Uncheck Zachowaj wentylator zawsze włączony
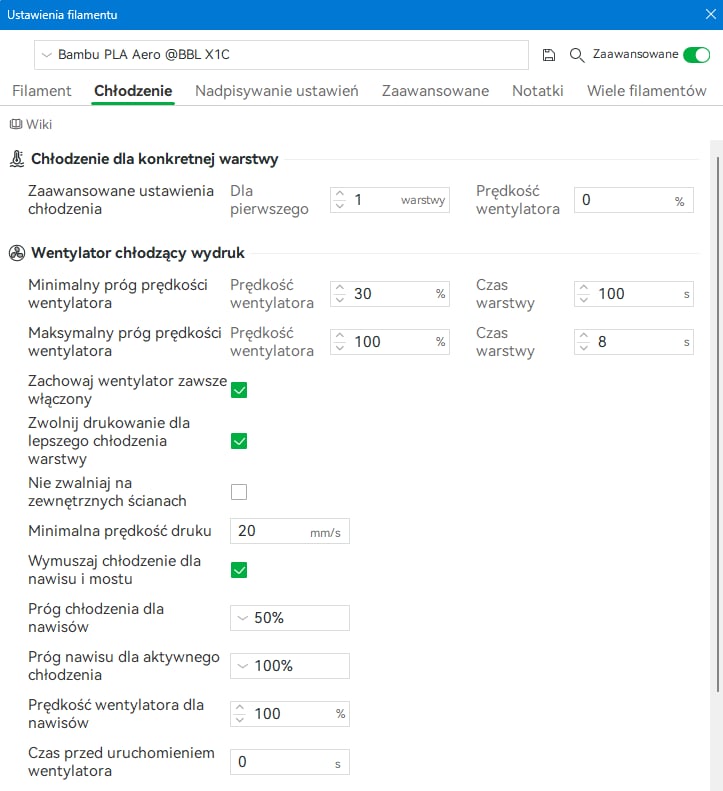 239,390
